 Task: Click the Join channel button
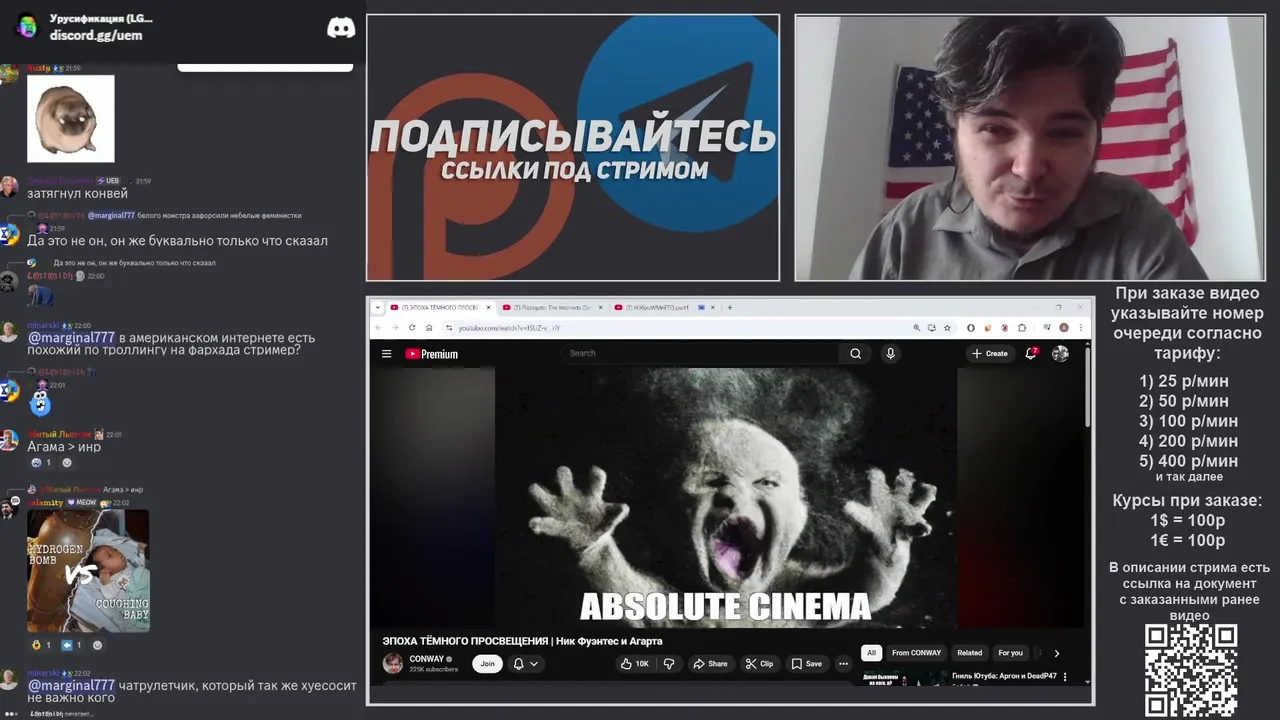pos(487,663)
